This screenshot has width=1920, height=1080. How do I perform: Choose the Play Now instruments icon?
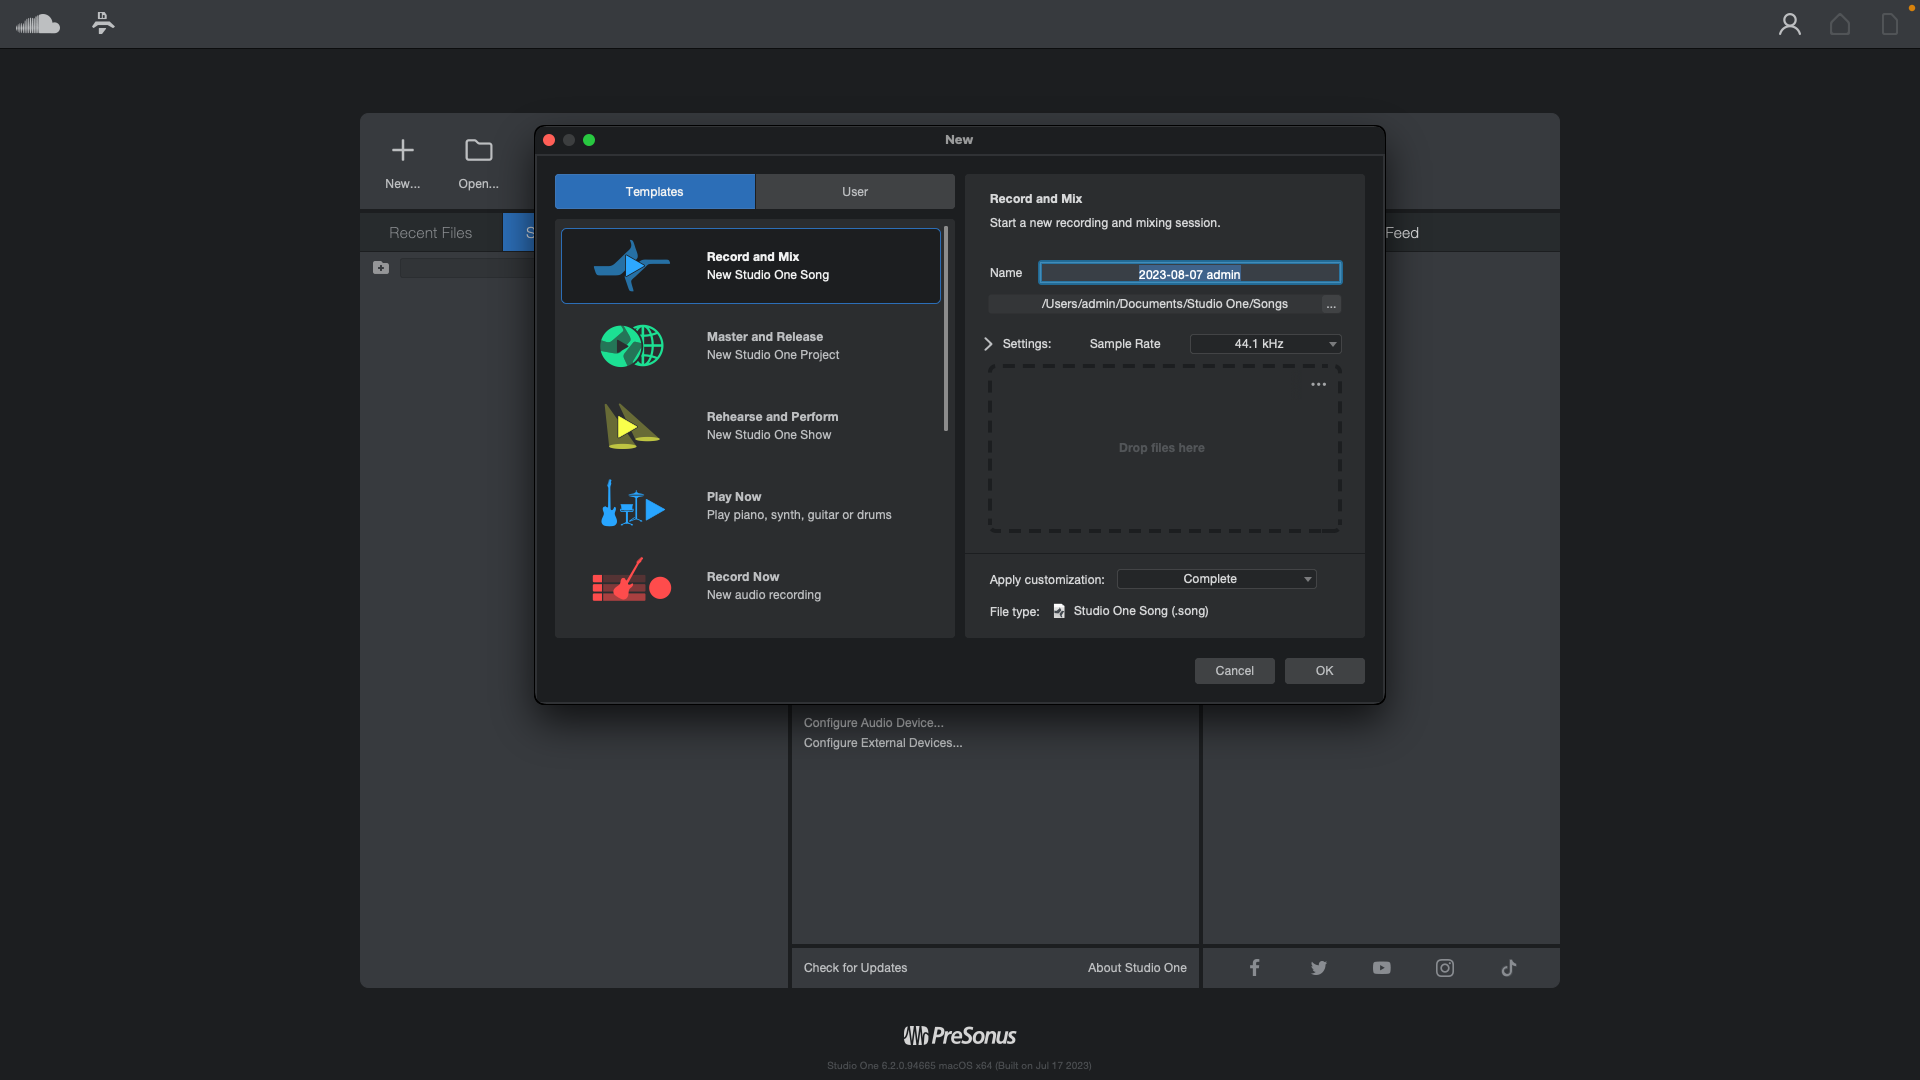pos(631,506)
